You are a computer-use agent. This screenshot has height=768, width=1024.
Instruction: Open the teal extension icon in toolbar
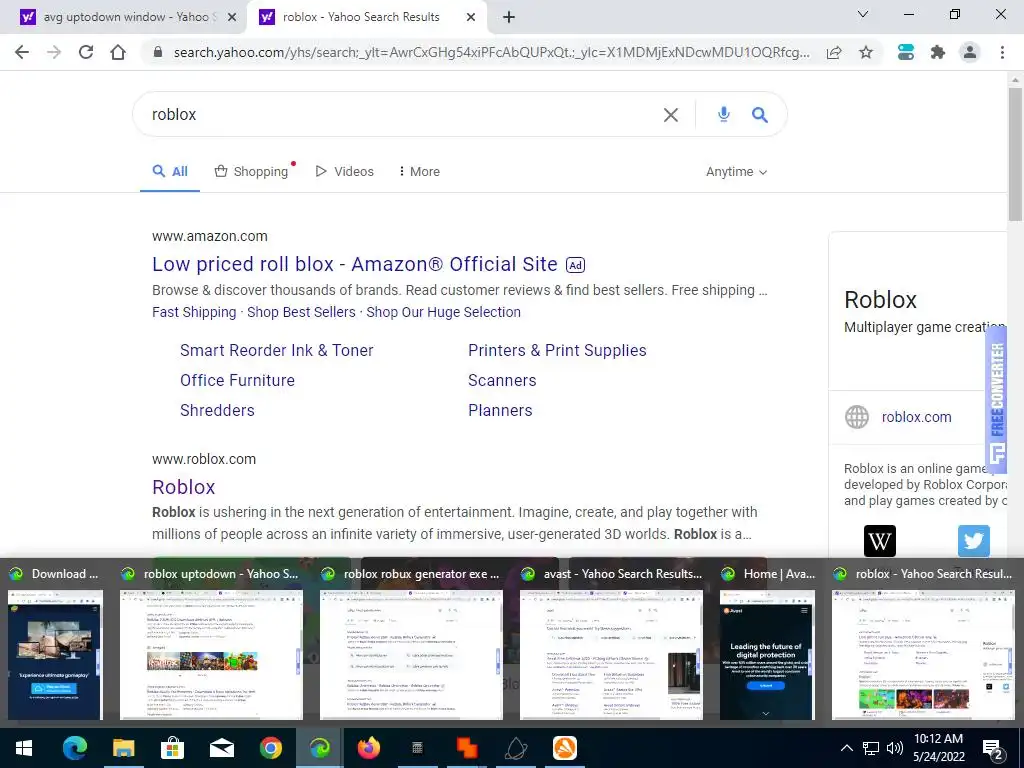(x=906, y=52)
